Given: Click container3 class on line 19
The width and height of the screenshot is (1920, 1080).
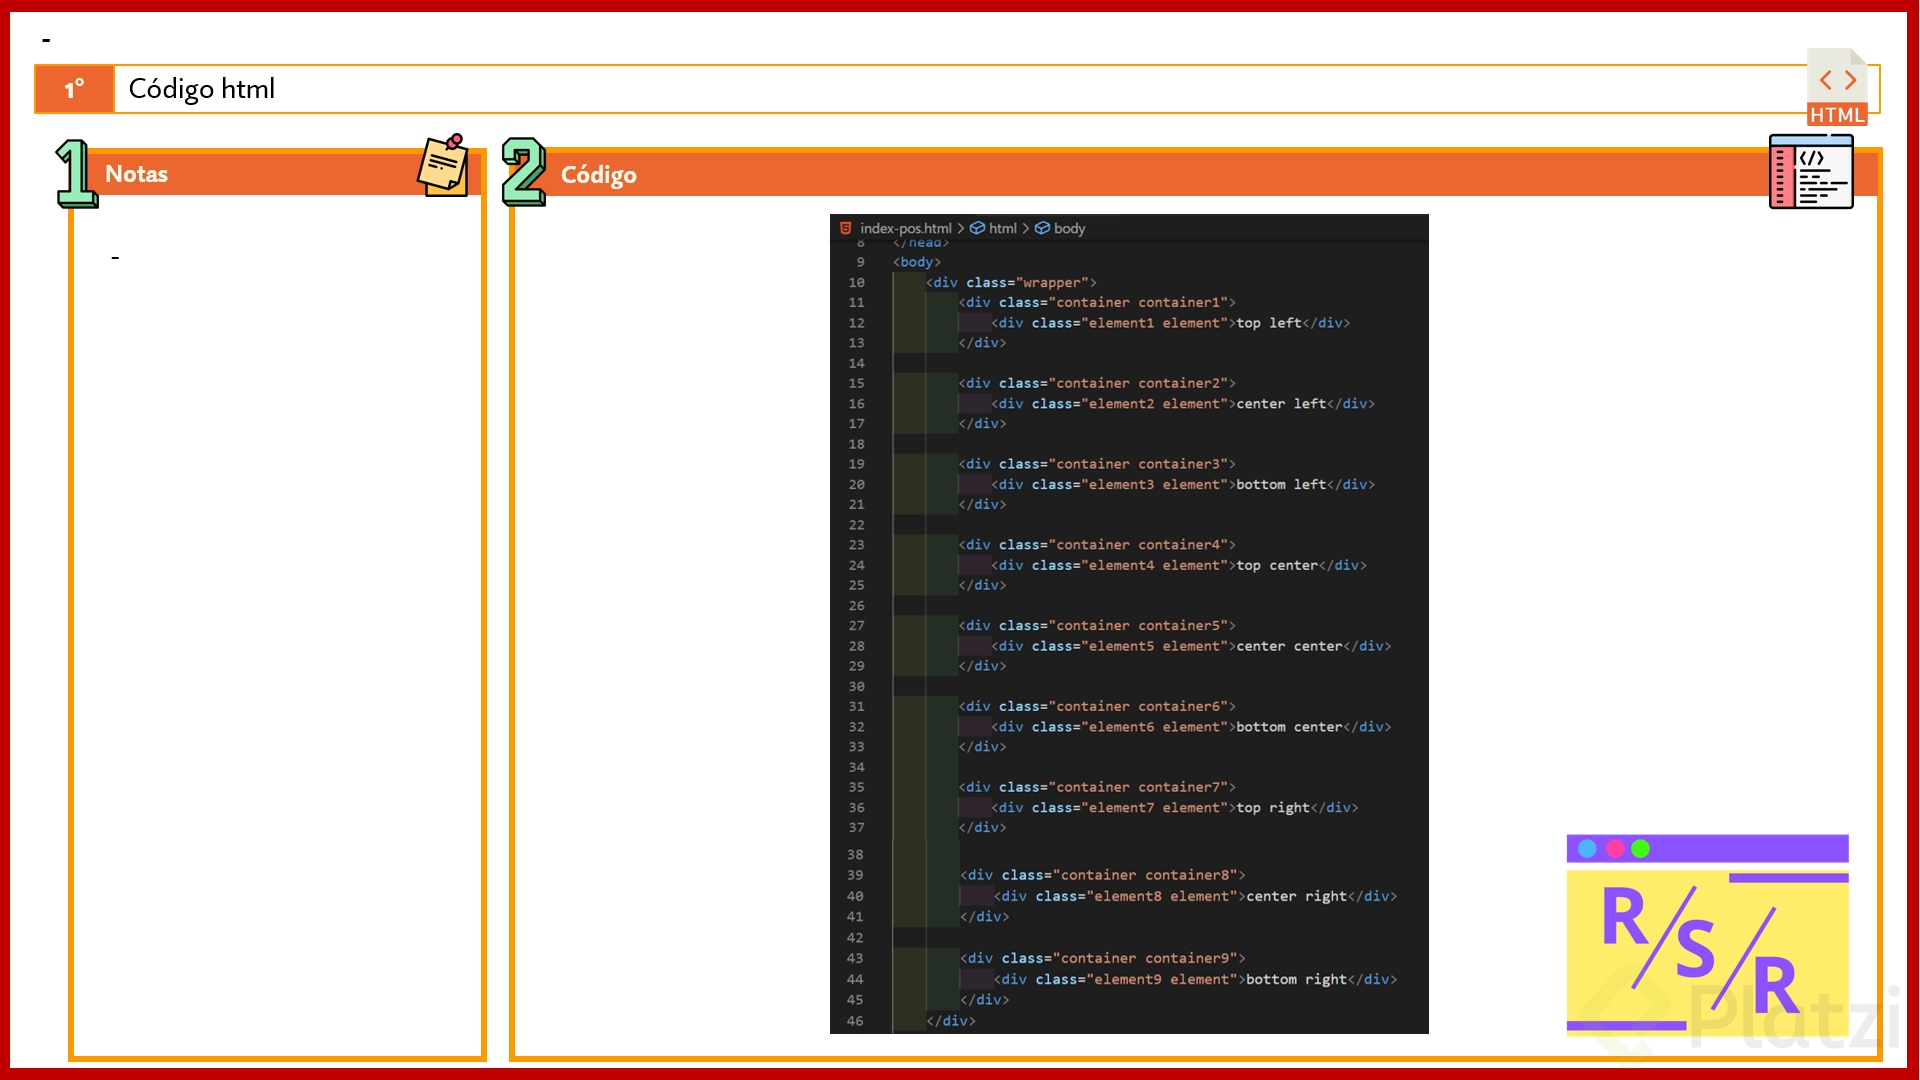Looking at the screenshot, I should (1180, 464).
